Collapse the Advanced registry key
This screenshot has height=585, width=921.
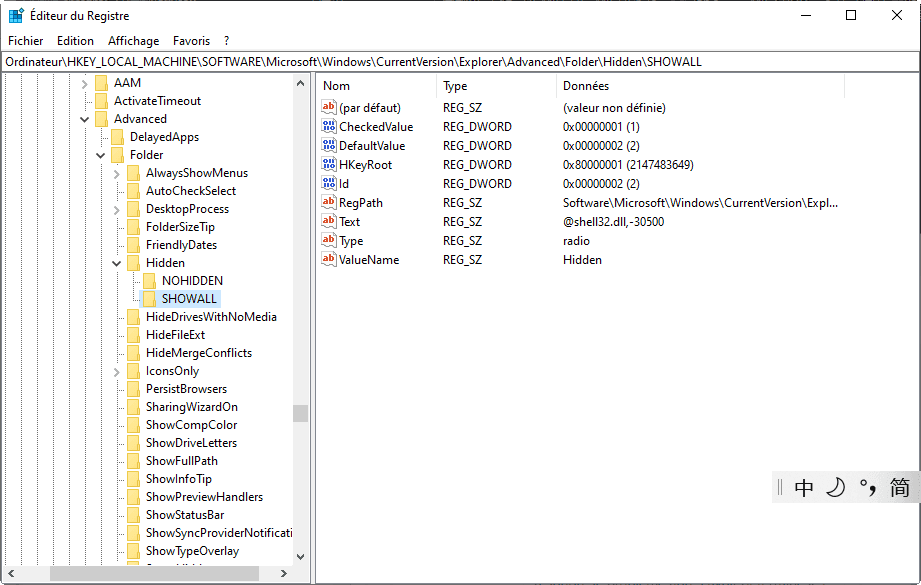(x=85, y=119)
